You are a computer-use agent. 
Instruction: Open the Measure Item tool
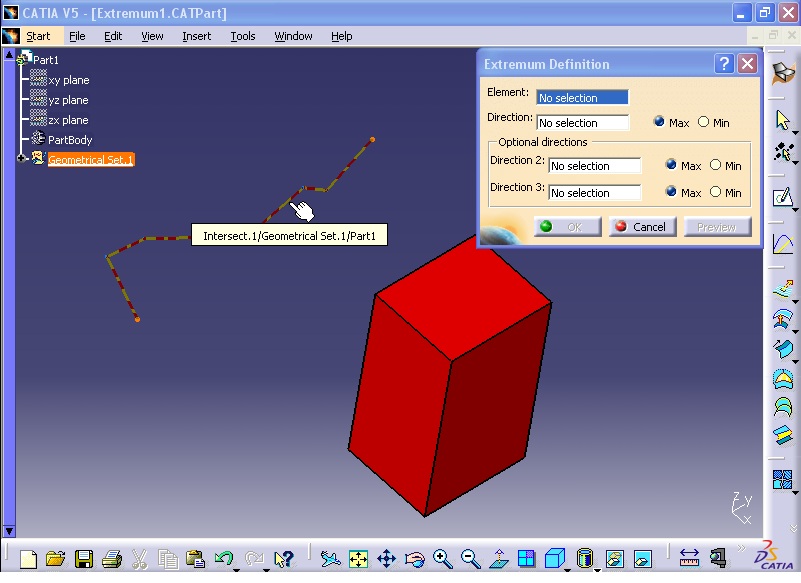718,558
